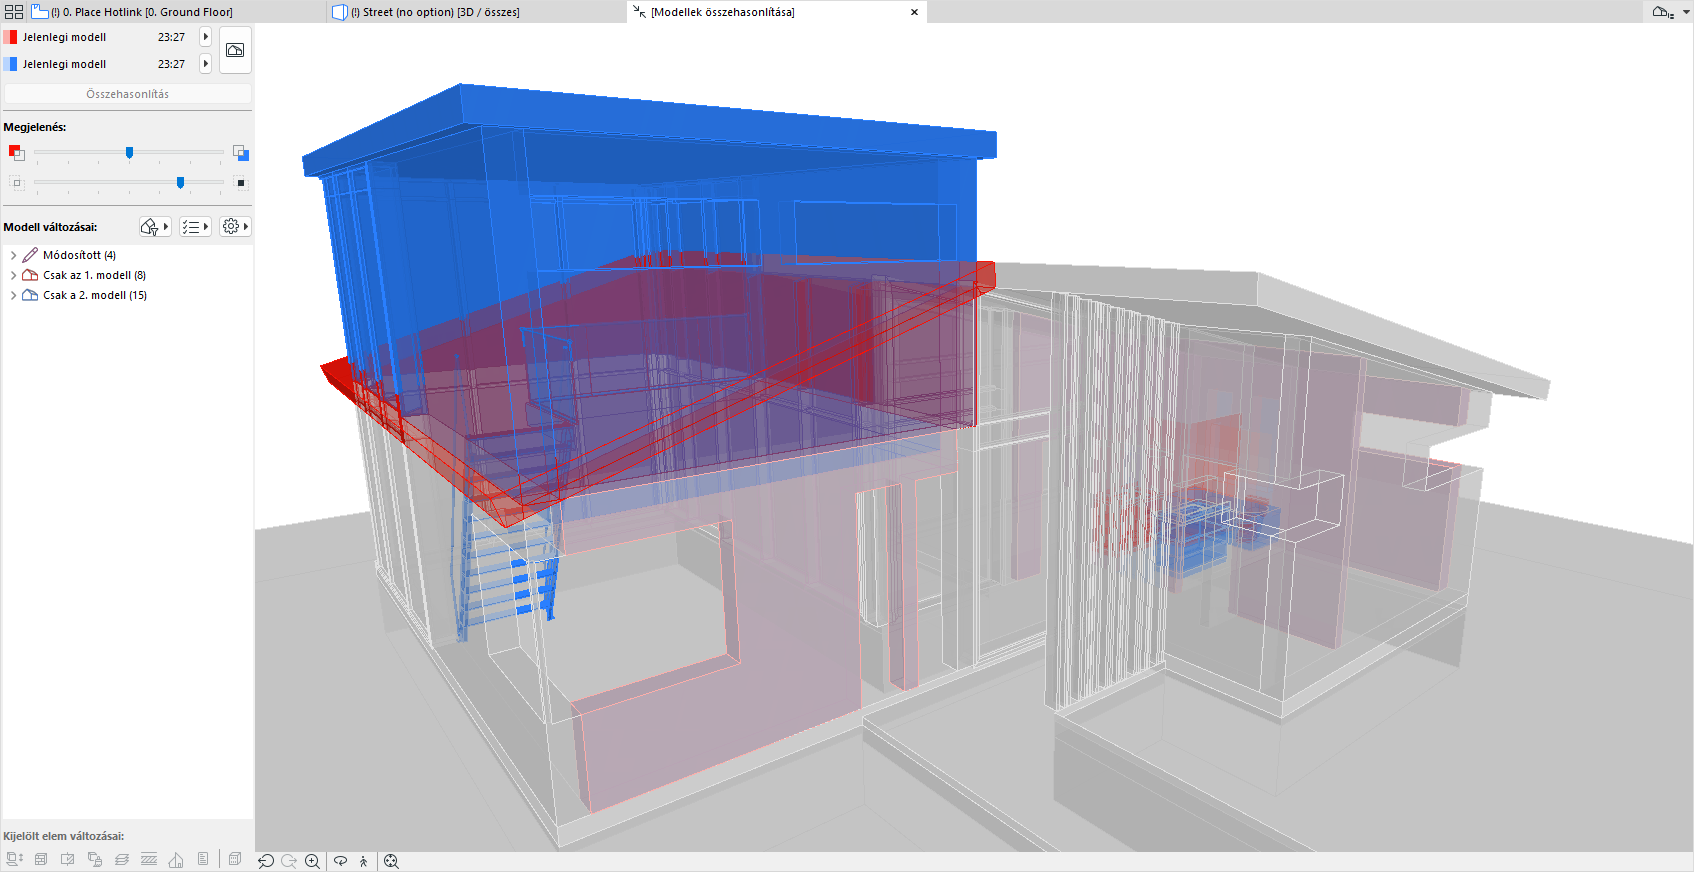Click the hatch fill change icon
Viewport: 1694px width, 872px height.
(149, 859)
